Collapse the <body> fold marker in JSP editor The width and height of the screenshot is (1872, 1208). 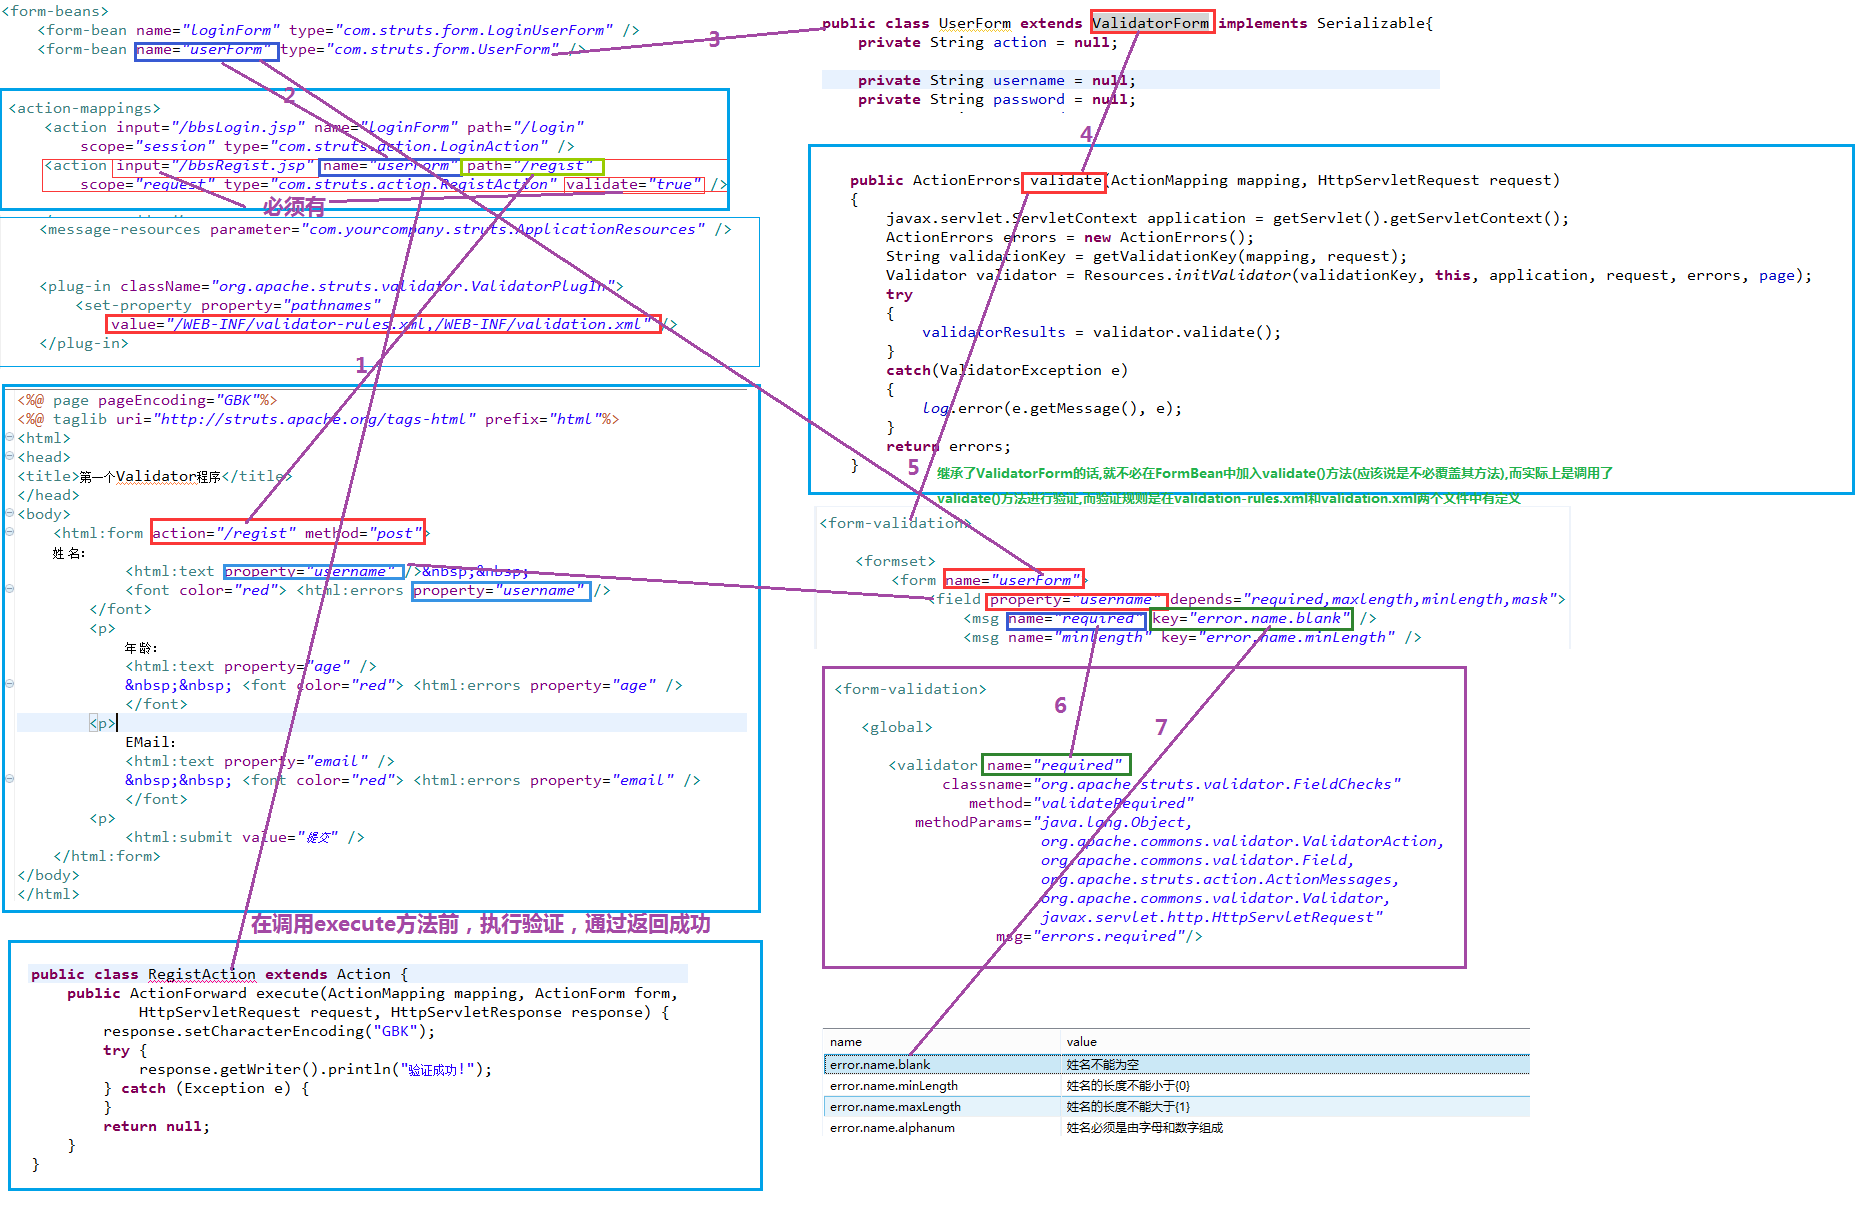(9, 513)
